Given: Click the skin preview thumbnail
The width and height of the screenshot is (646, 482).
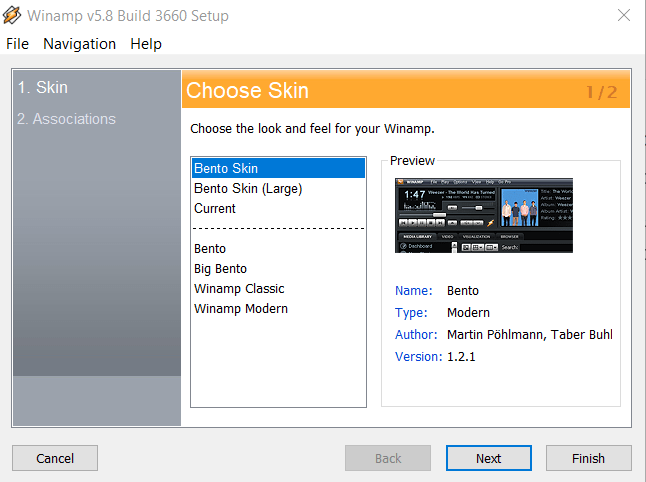Looking at the screenshot, I should (x=484, y=215).
